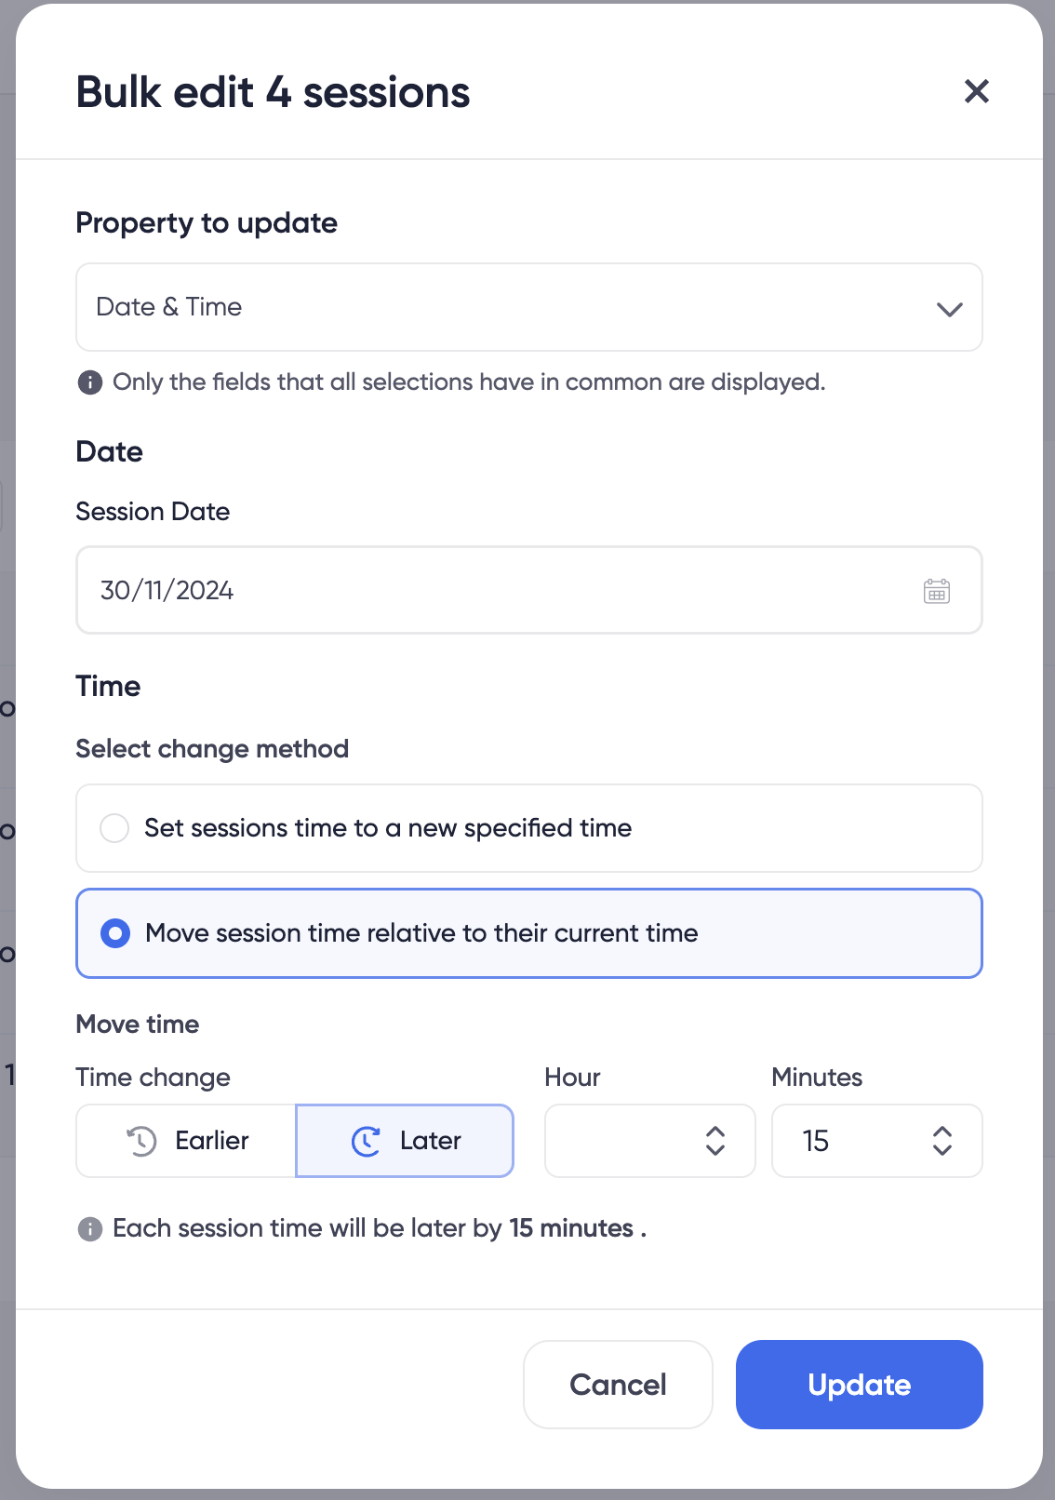
Task: Decrease the Hour value with down arrow
Action: [715, 1150]
